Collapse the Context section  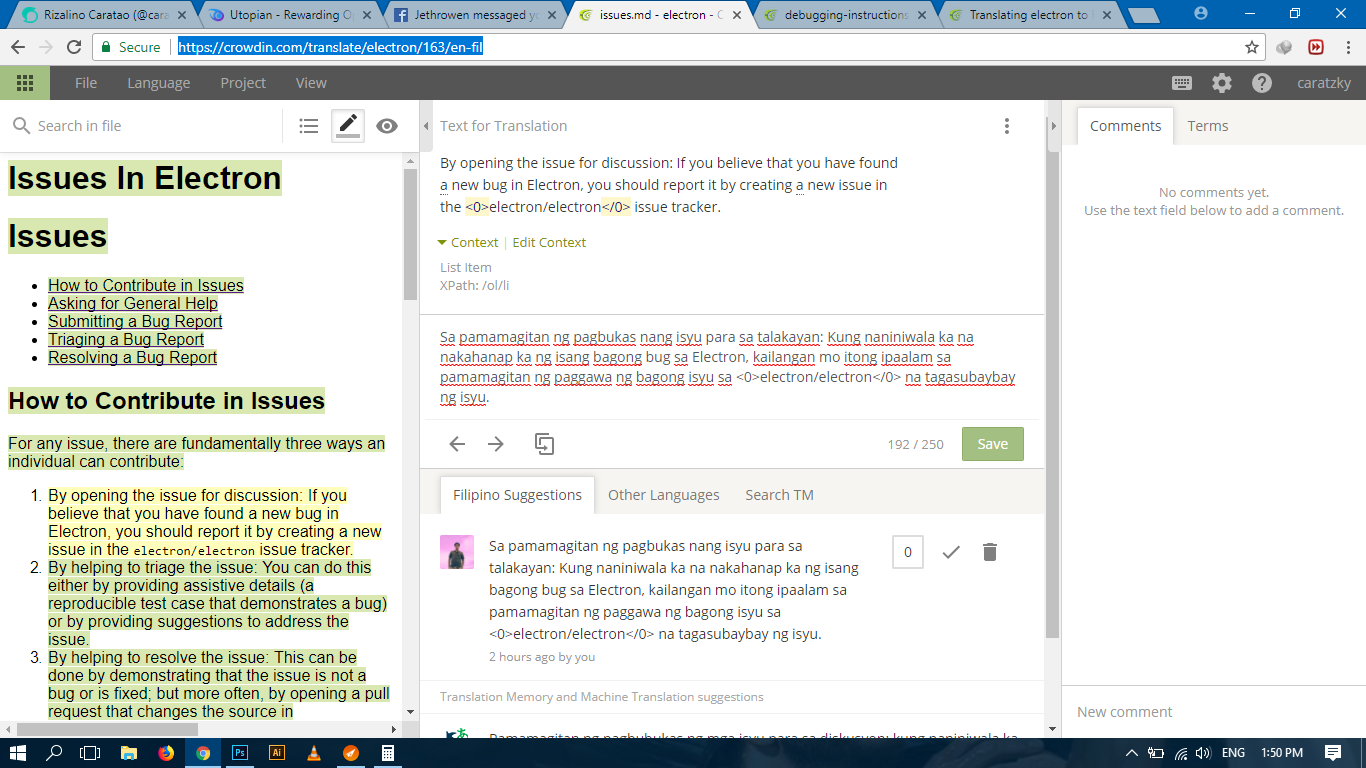tap(467, 242)
